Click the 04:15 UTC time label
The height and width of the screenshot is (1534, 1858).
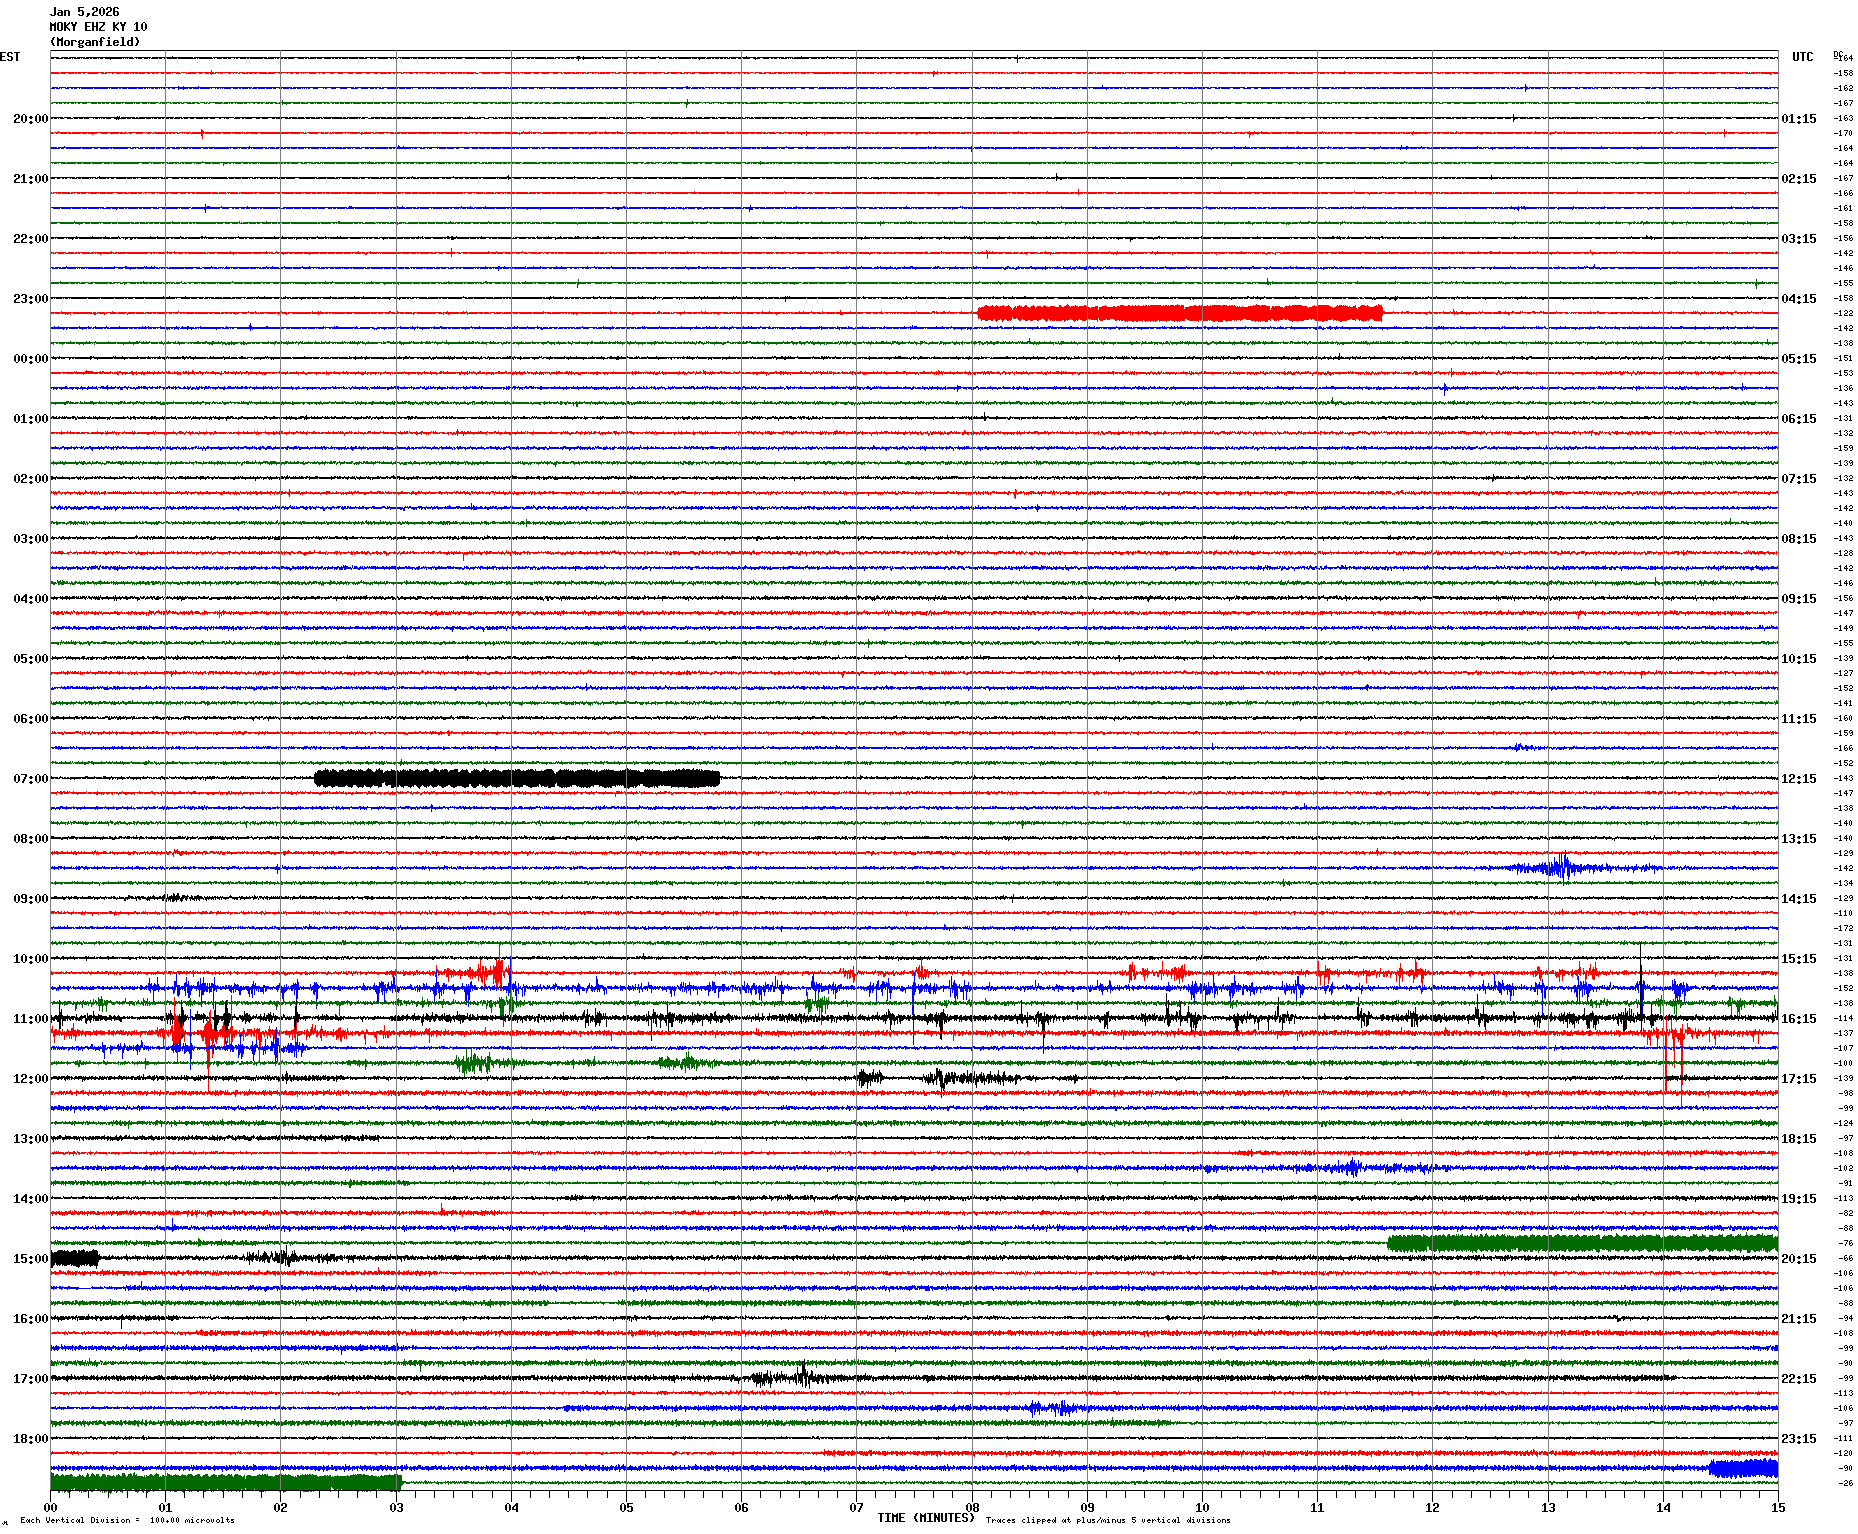point(1798,298)
